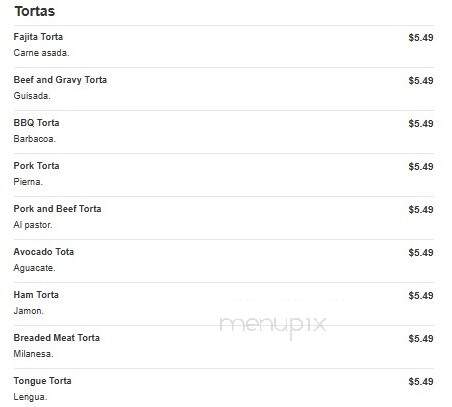Click the Barbacoa description

(34, 139)
